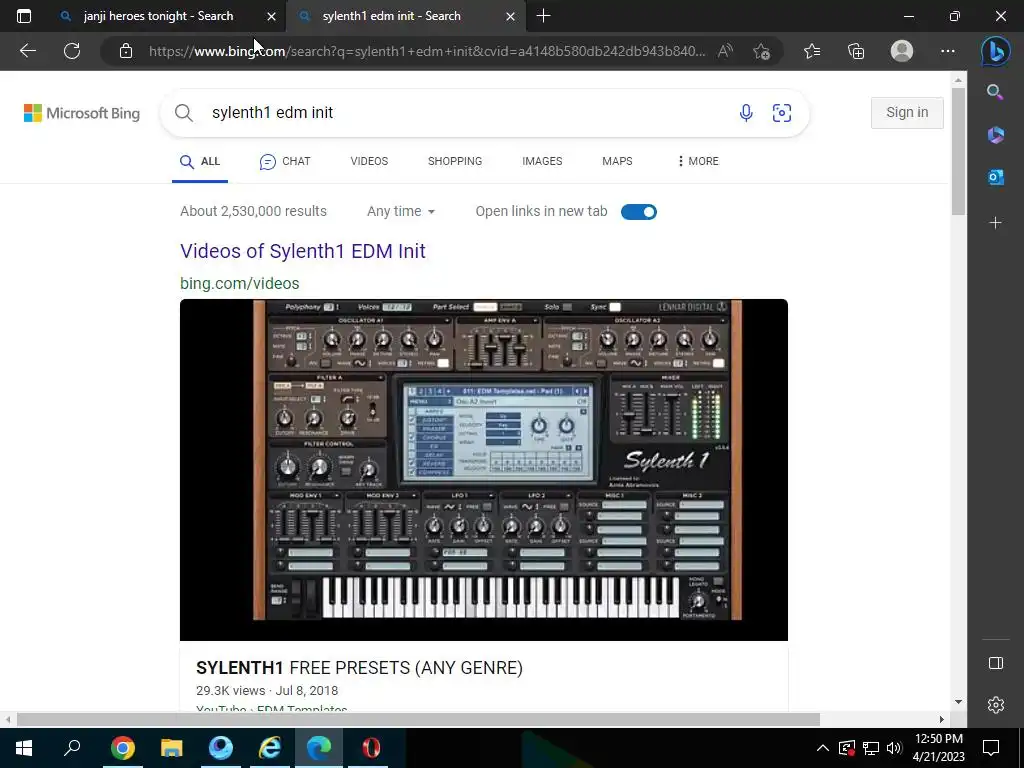Add this page to favorites

coord(761,51)
